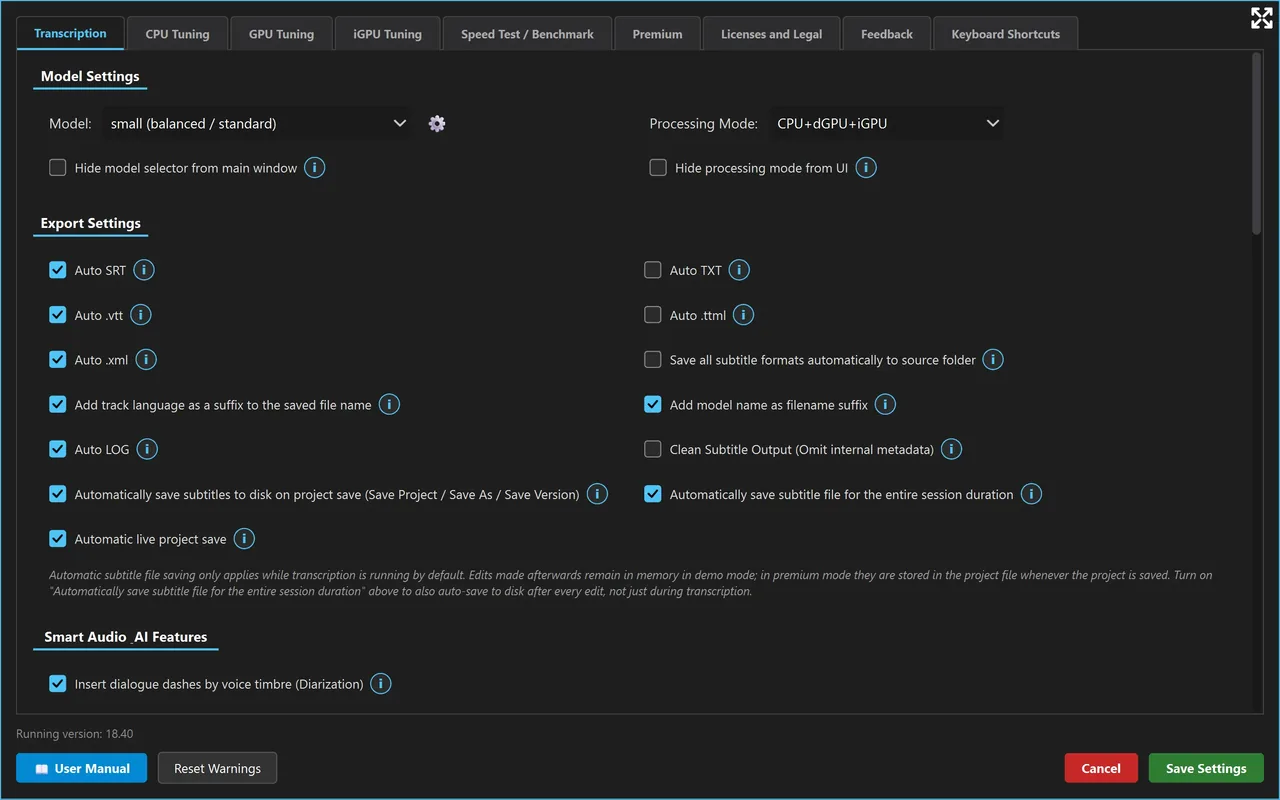Toggle Insert dialogue dashes by voice timbre
This screenshot has height=800, width=1280.
tap(58, 684)
